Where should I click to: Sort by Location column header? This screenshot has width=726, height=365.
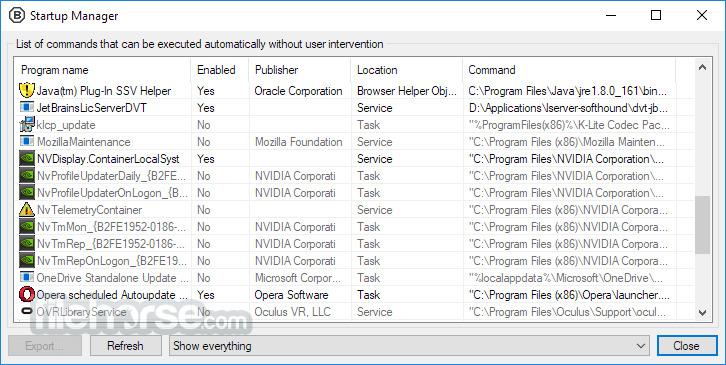tap(407, 70)
